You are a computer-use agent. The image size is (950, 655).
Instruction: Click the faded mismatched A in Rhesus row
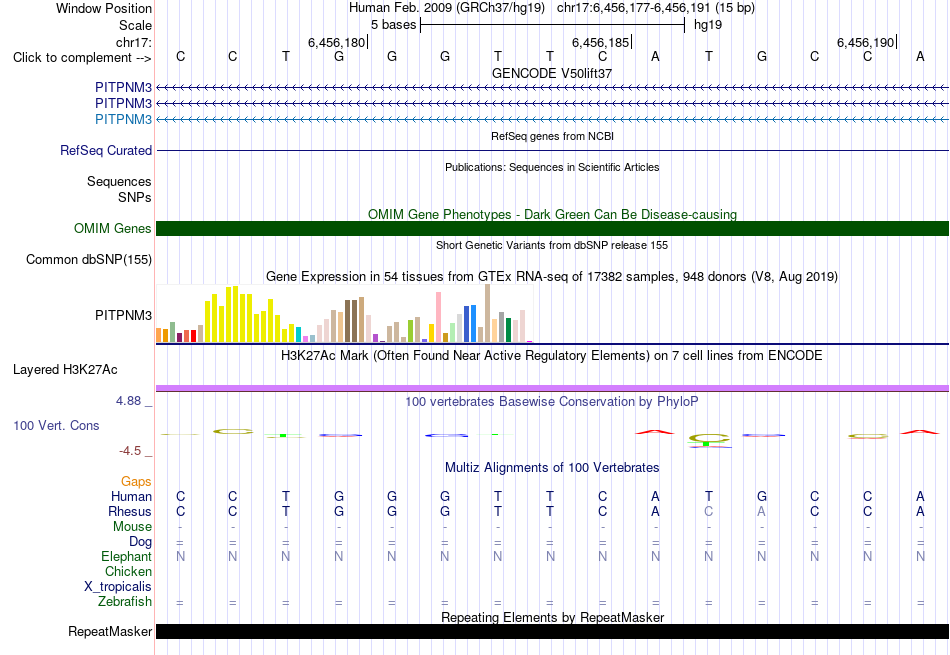[x=762, y=511]
